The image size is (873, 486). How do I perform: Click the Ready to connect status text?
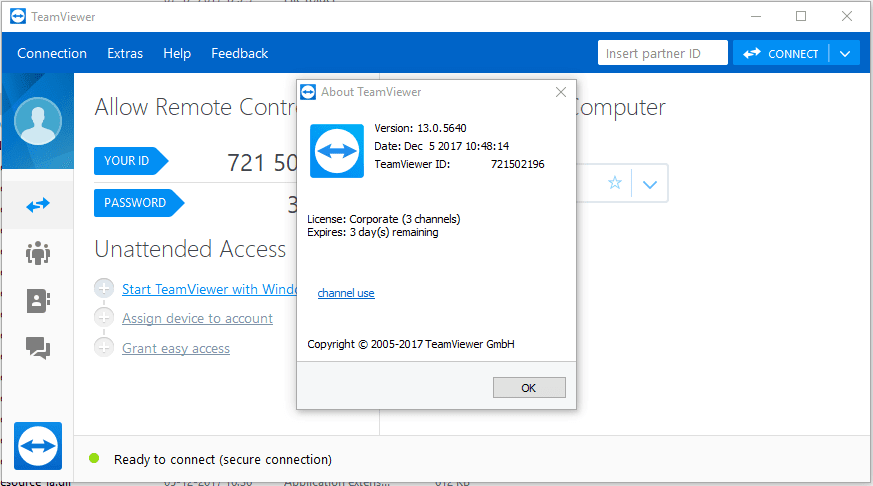click(x=223, y=460)
